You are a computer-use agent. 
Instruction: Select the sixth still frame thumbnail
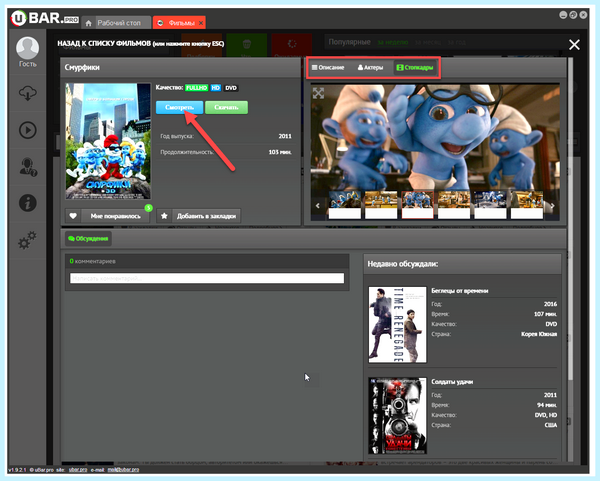[527, 205]
